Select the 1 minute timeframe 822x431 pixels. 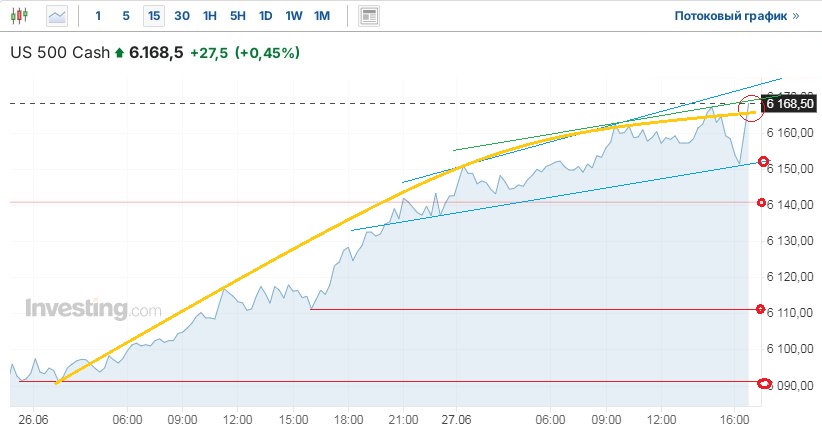[97, 16]
